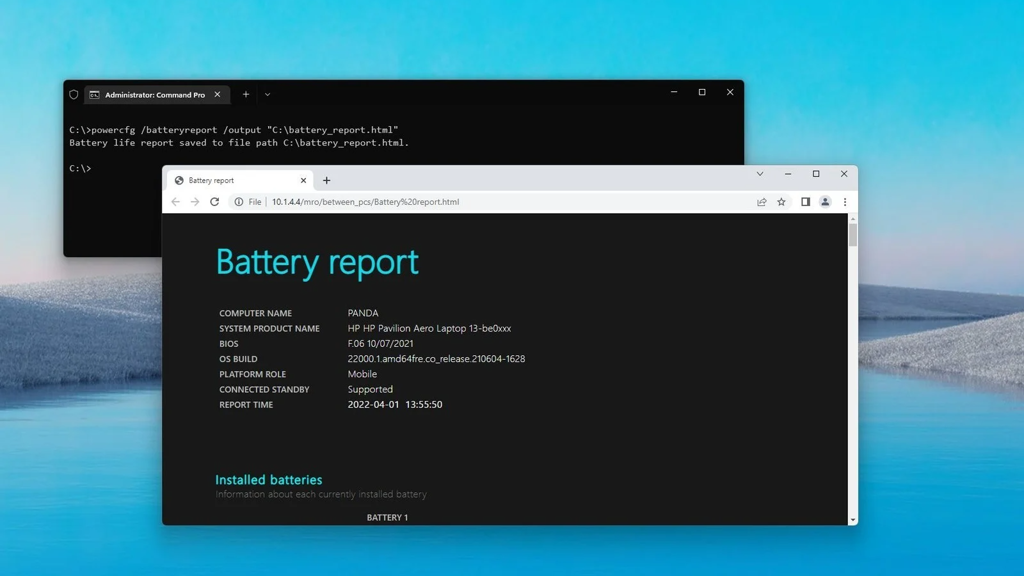Click the PLATFORM ROLE label
This screenshot has height=576, width=1024.
(x=253, y=374)
